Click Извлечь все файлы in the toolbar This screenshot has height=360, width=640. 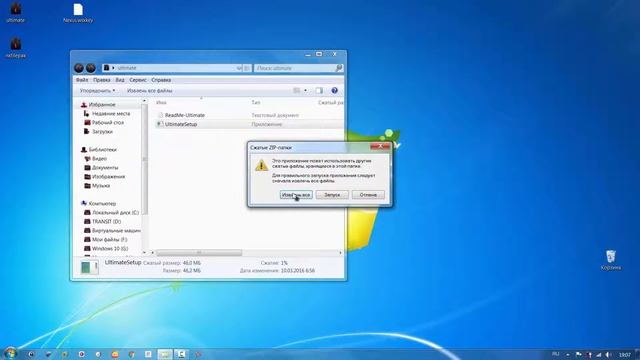point(149,91)
